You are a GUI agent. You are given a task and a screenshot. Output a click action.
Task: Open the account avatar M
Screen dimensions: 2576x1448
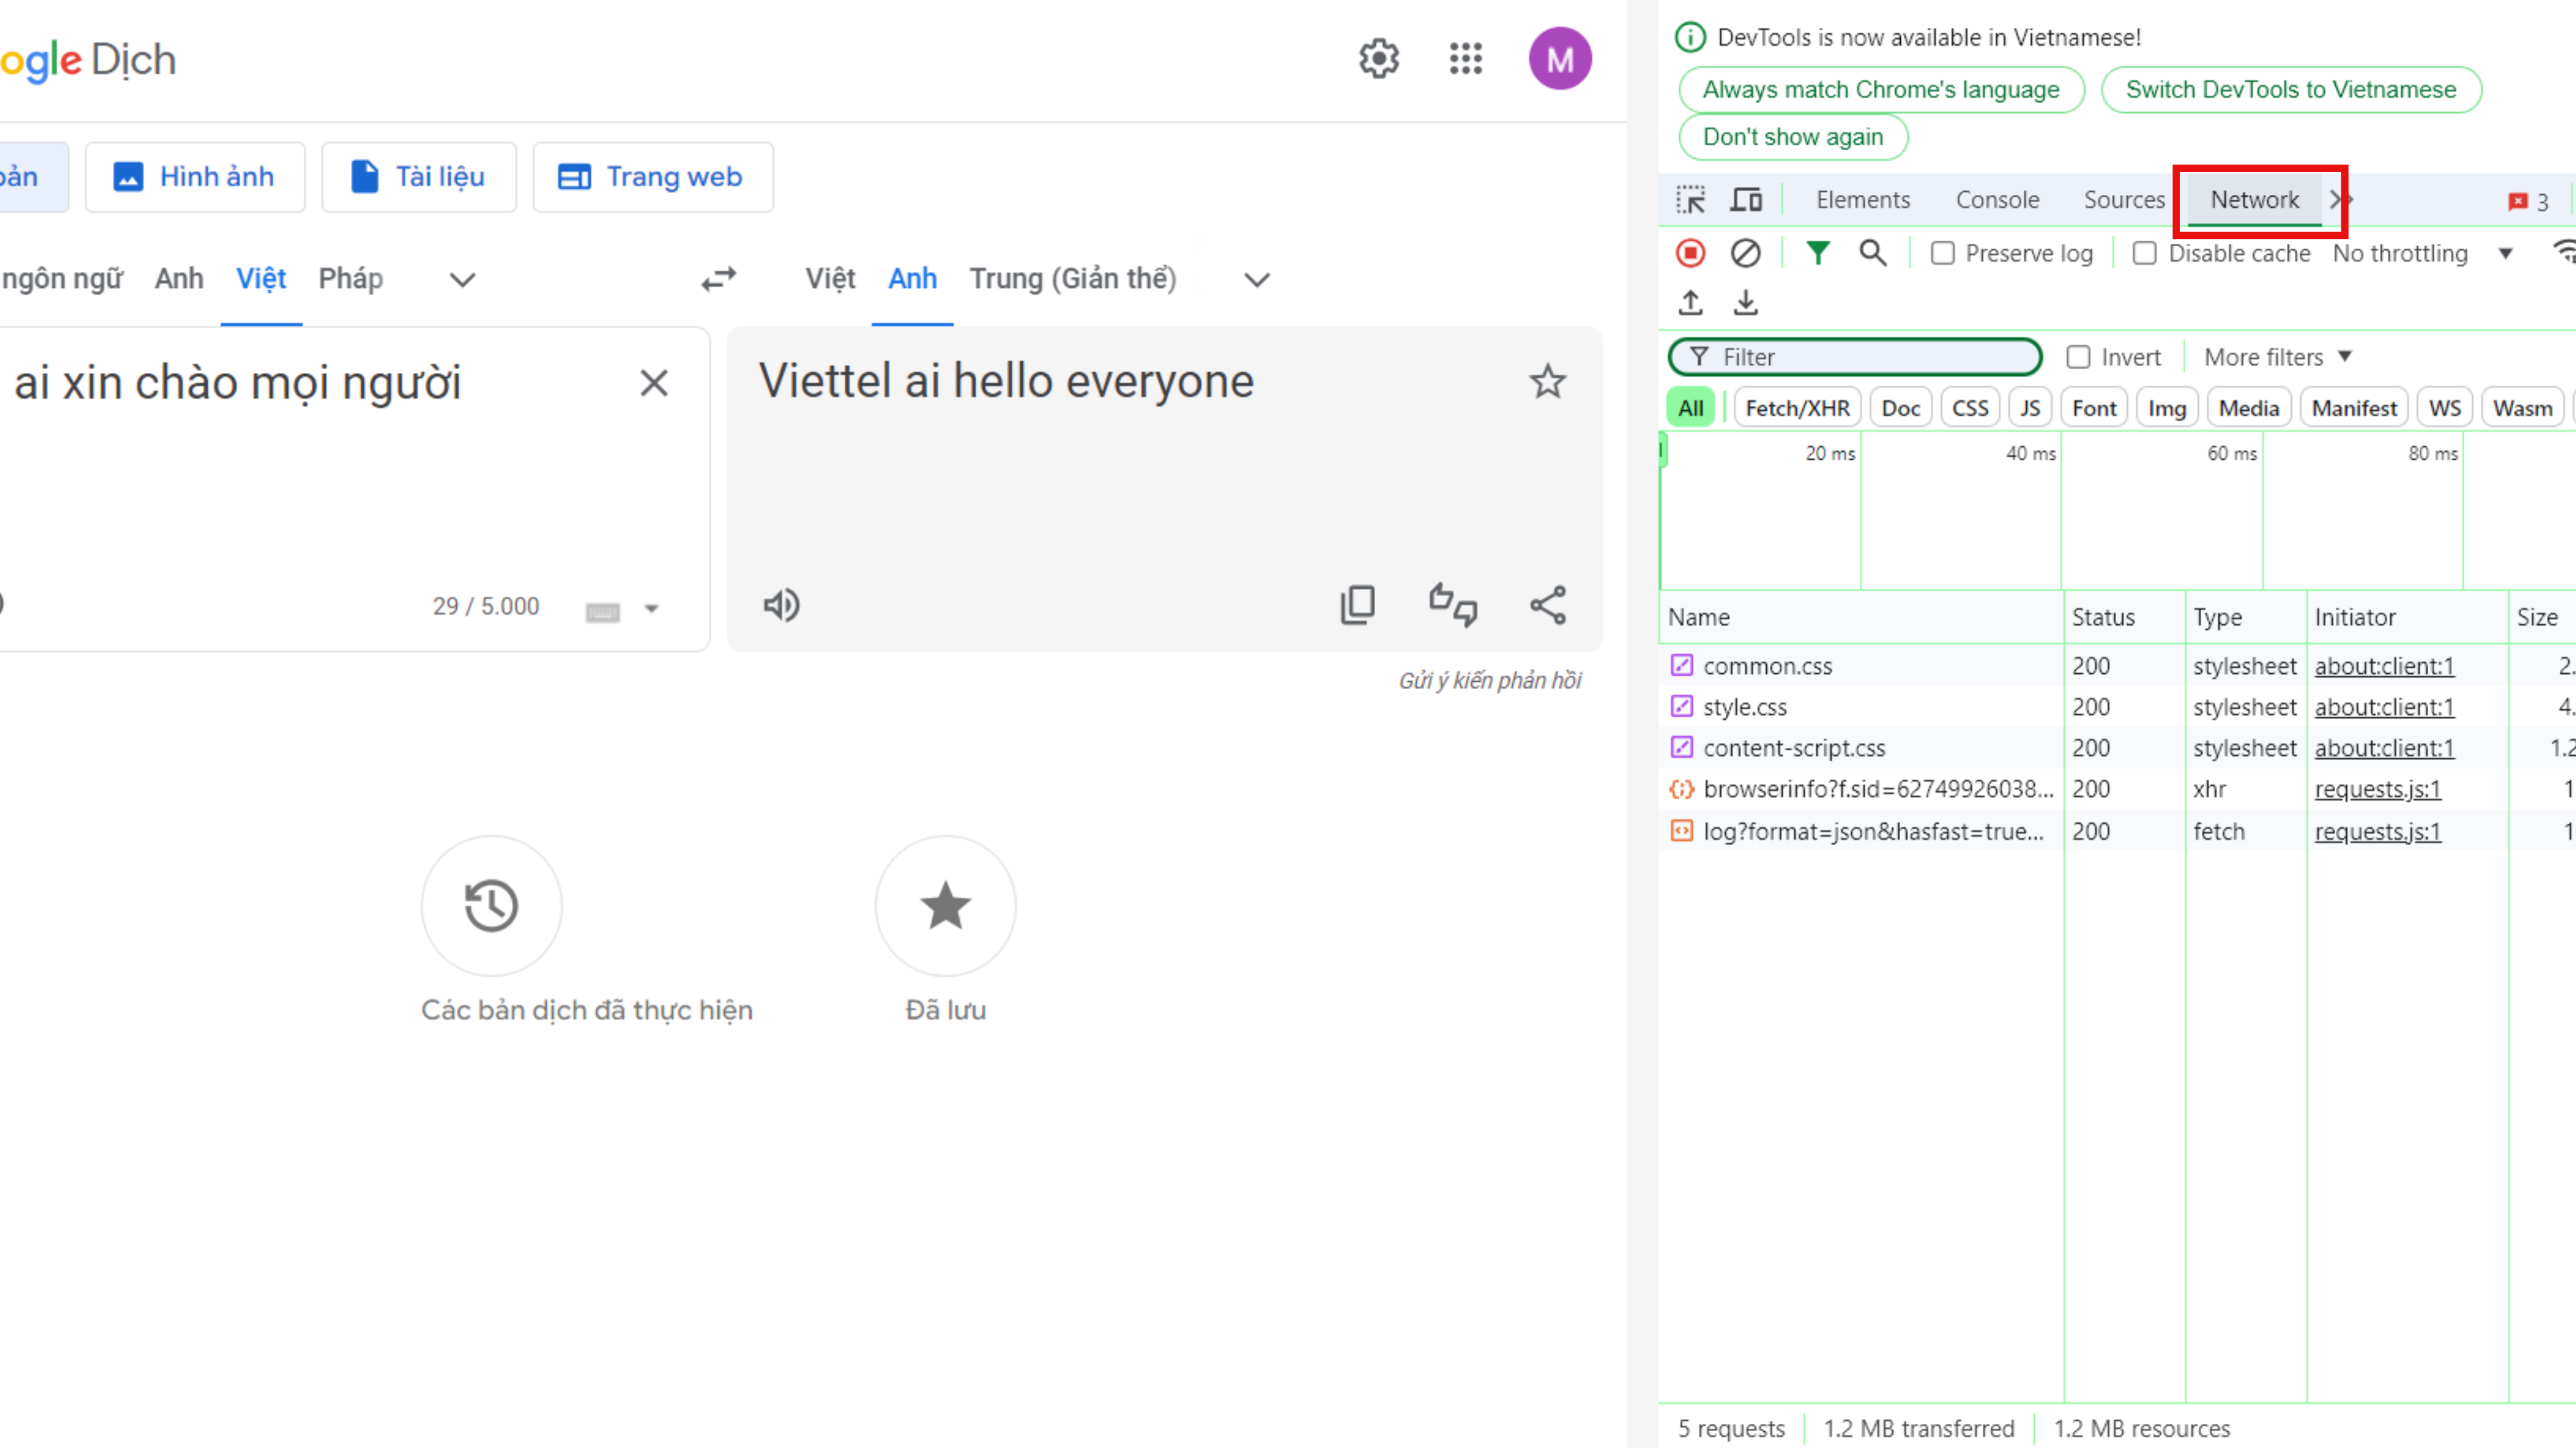[1559, 59]
